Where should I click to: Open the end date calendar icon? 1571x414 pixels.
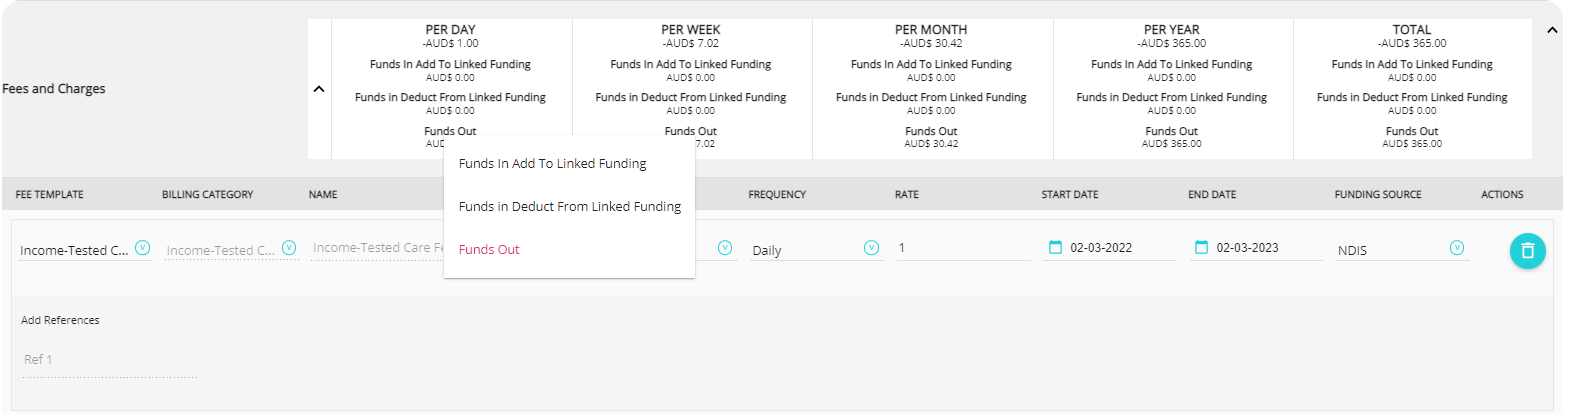[1201, 247]
